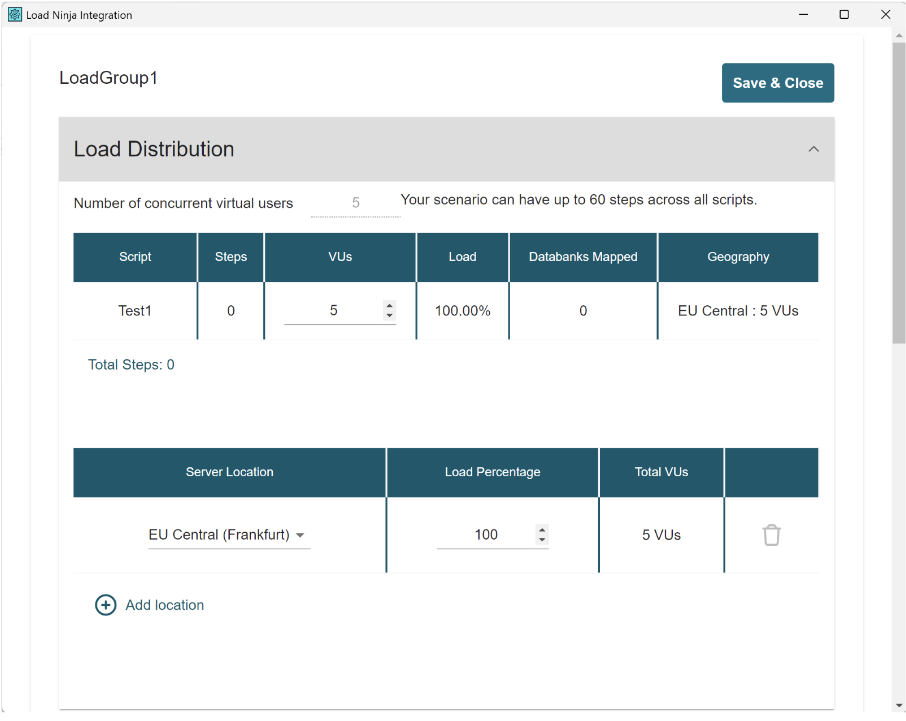Click the plus icon to add location
The height and width of the screenshot is (721, 906).
(x=105, y=605)
